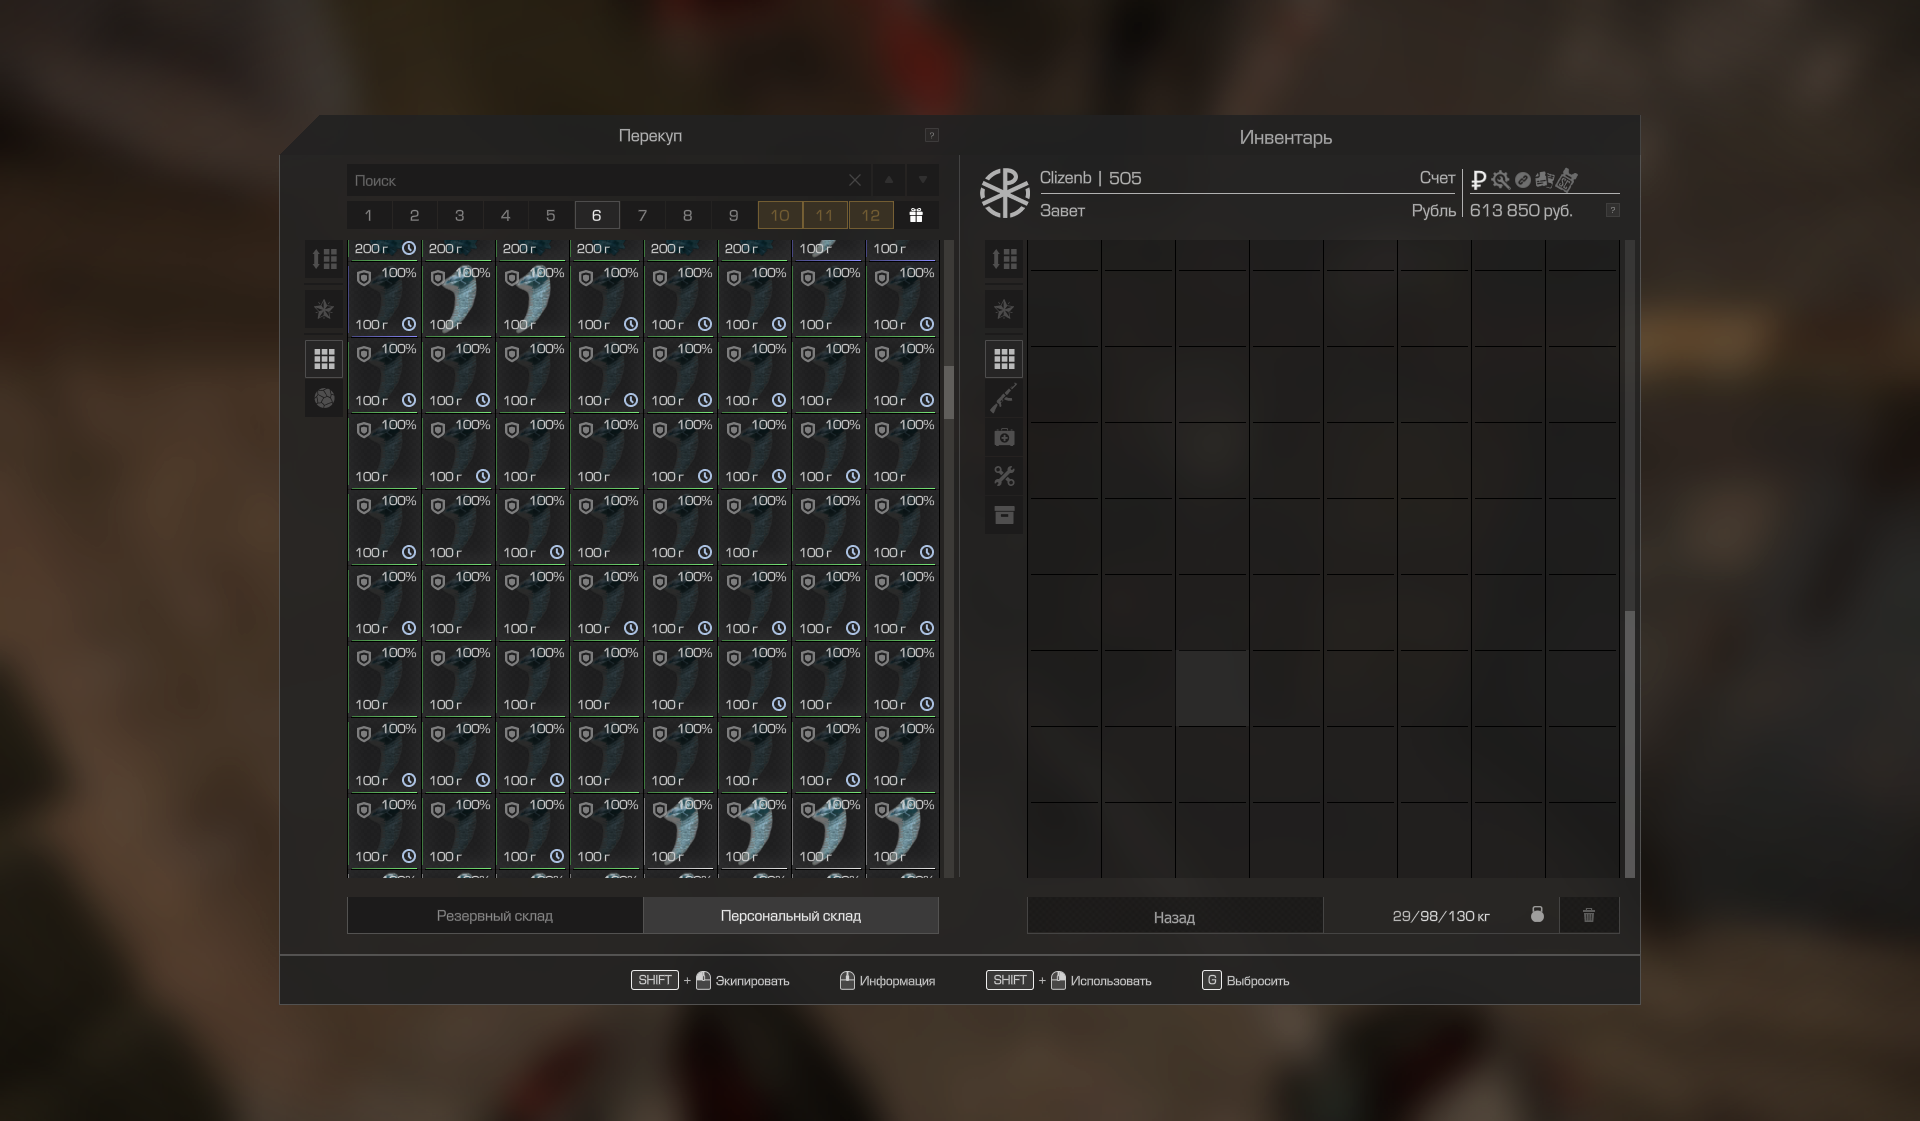Open the gift tab in Перекуп
Screen dimensions: 1920x1121
tap(915, 215)
